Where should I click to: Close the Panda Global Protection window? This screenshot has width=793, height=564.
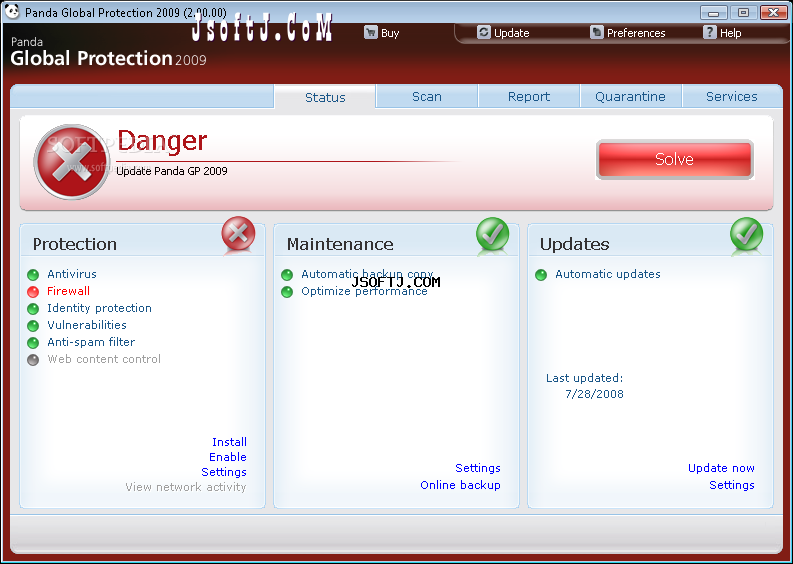click(774, 12)
